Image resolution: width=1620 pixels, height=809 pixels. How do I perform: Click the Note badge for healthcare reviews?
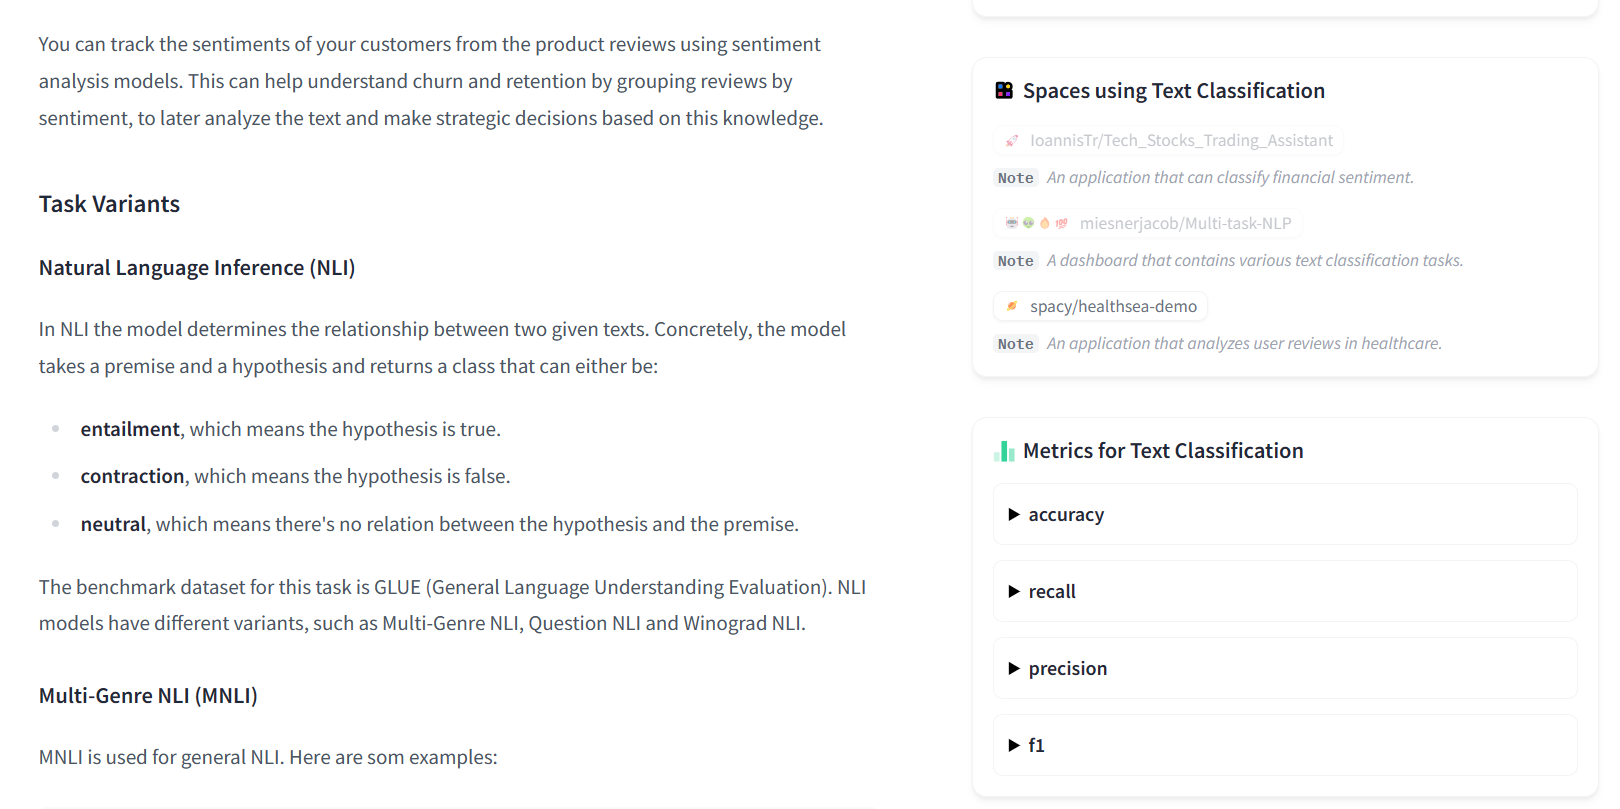(1015, 344)
